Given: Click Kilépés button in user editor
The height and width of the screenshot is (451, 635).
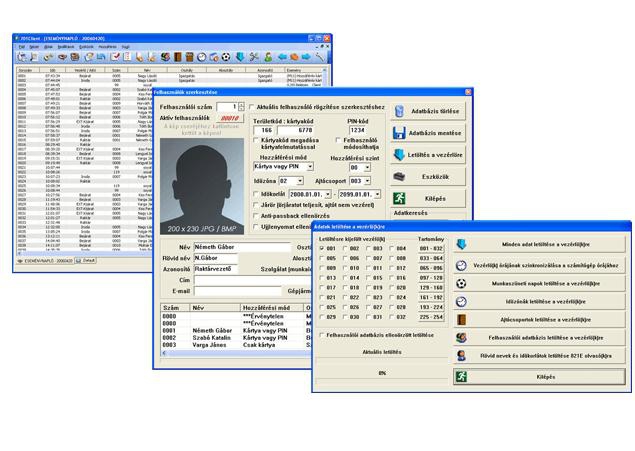Looking at the screenshot, I should (x=432, y=199).
